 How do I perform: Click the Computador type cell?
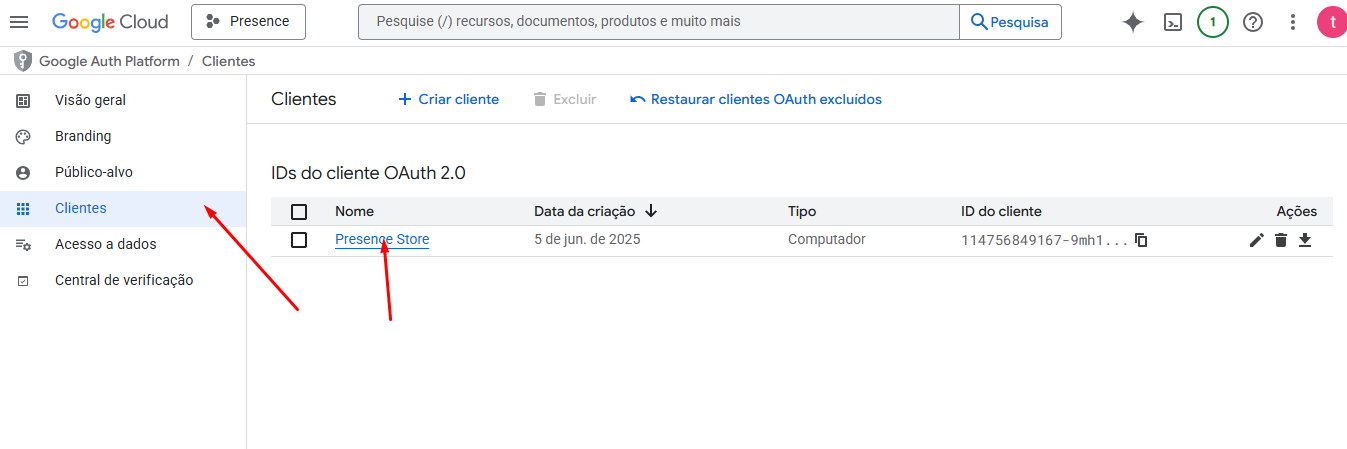pos(827,239)
